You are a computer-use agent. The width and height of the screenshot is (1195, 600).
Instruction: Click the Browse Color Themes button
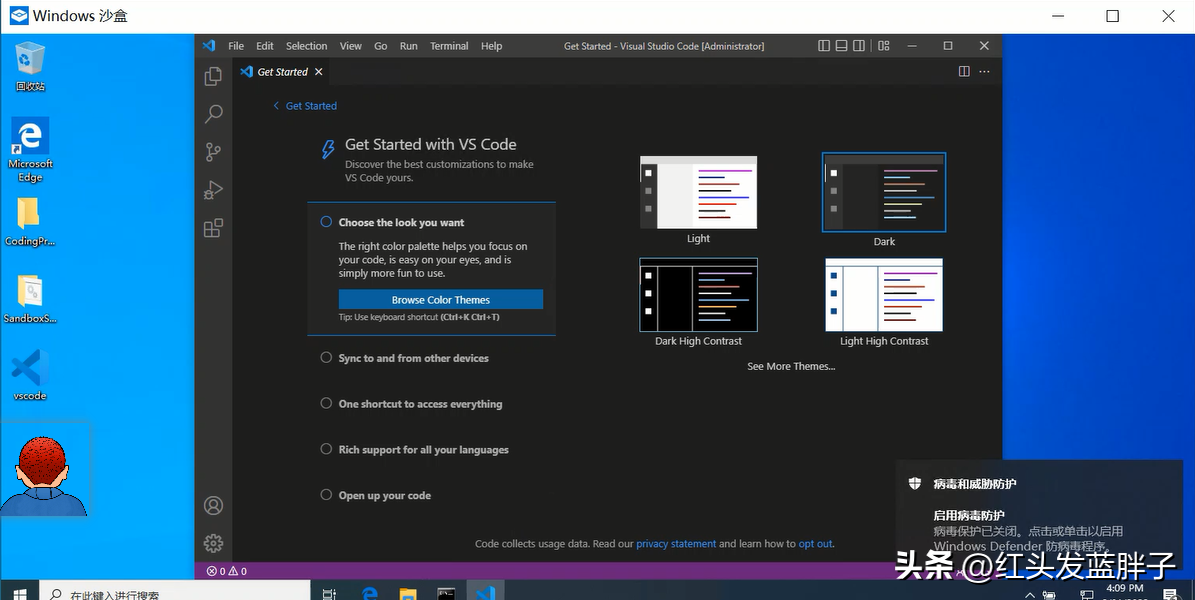click(x=440, y=299)
